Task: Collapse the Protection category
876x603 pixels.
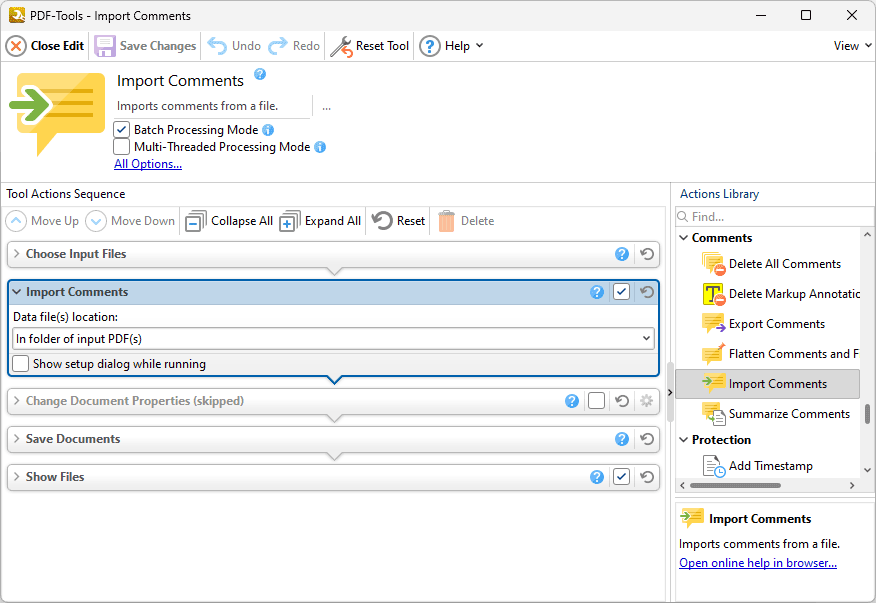Action: click(684, 440)
